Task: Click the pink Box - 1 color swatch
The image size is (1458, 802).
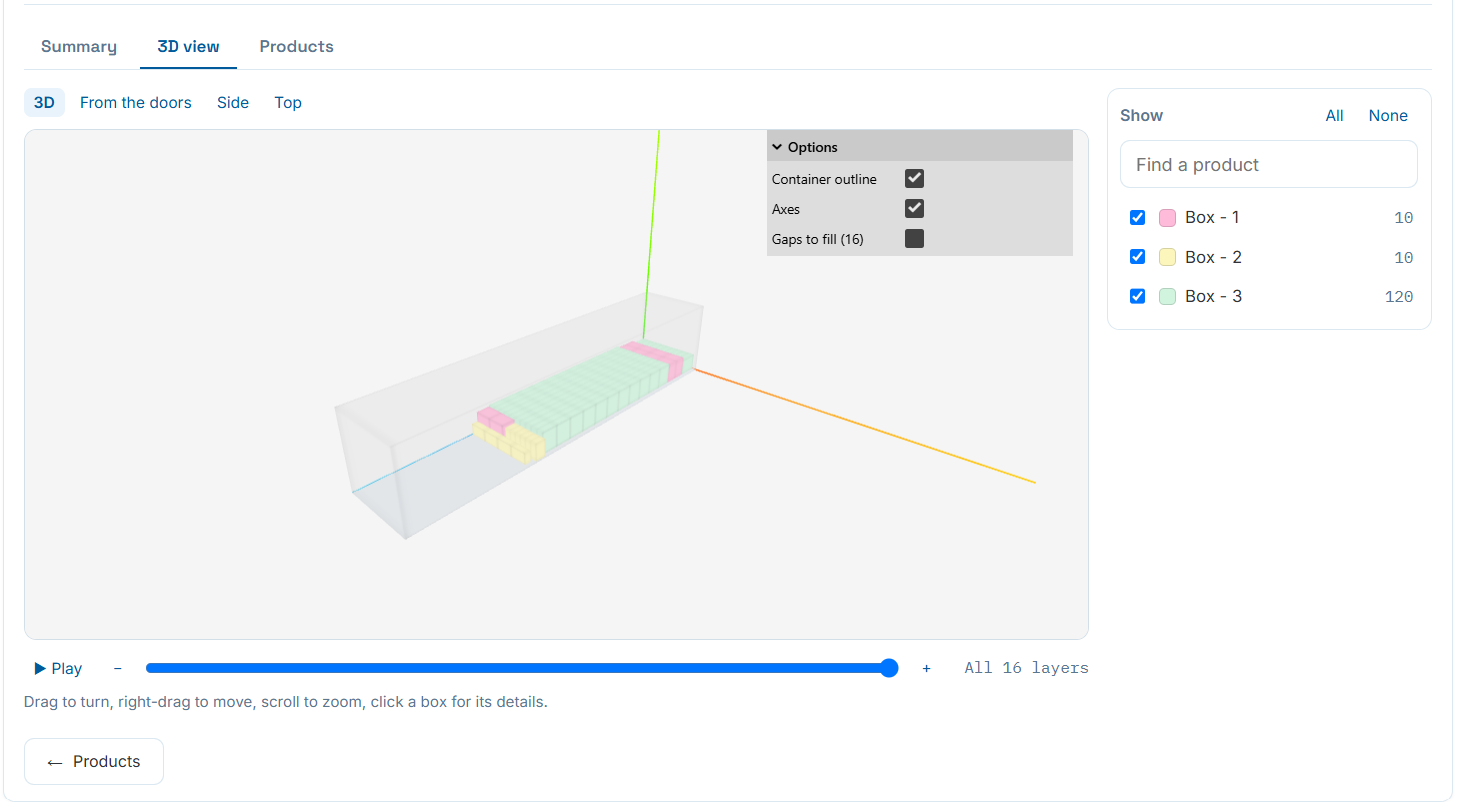Action: click(1167, 218)
